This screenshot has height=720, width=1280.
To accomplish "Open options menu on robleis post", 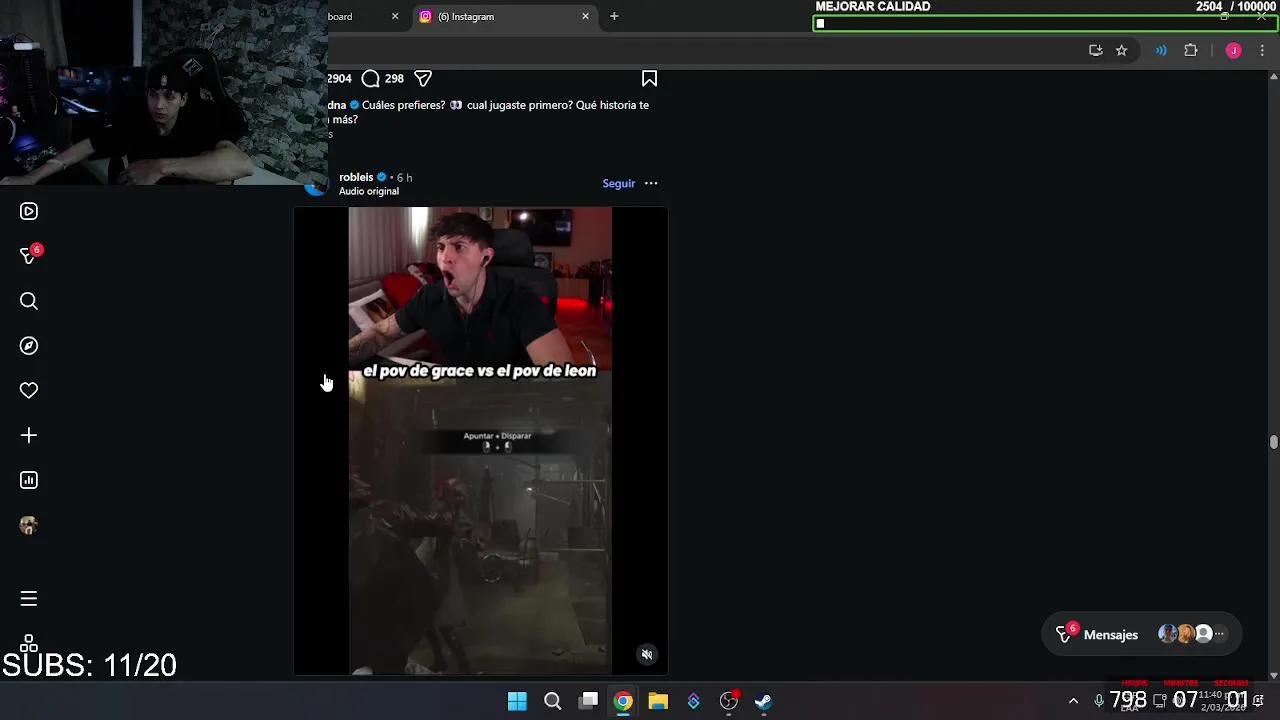I will tap(651, 183).
